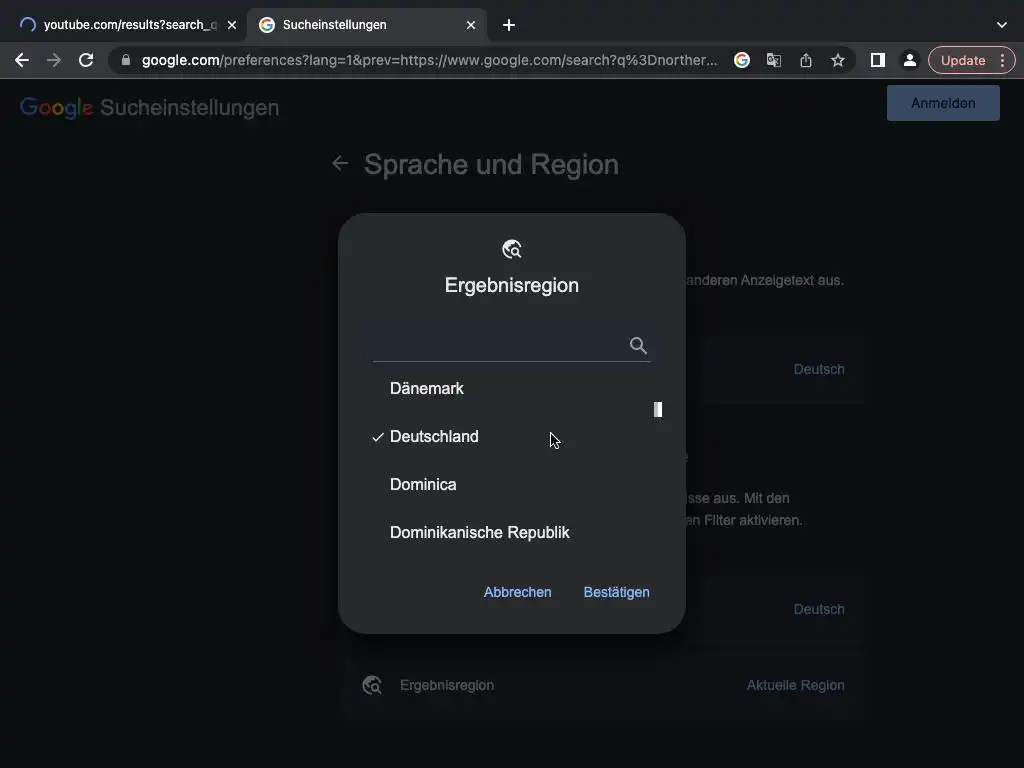Reload the current page
Image resolution: width=1024 pixels, height=768 pixels.
click(86, 60)
